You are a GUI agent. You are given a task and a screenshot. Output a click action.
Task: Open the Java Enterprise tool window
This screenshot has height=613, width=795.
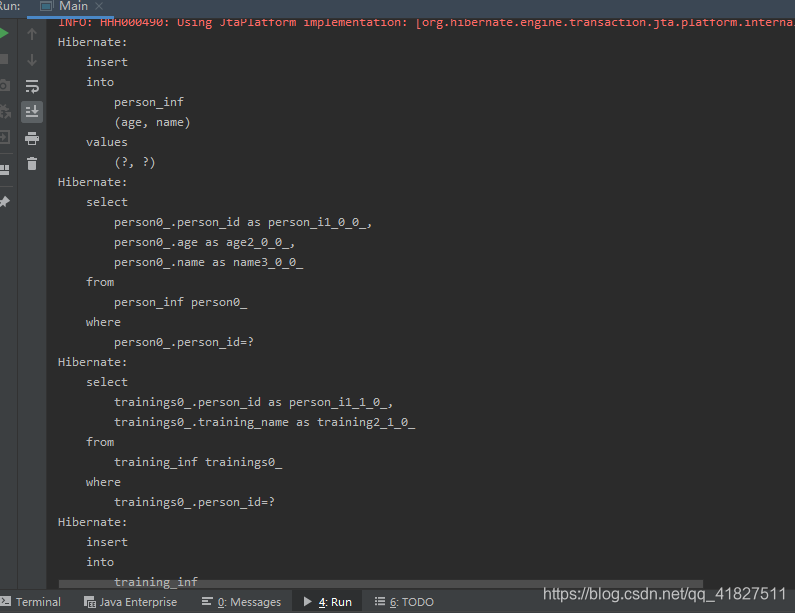(x=131, y=602)
